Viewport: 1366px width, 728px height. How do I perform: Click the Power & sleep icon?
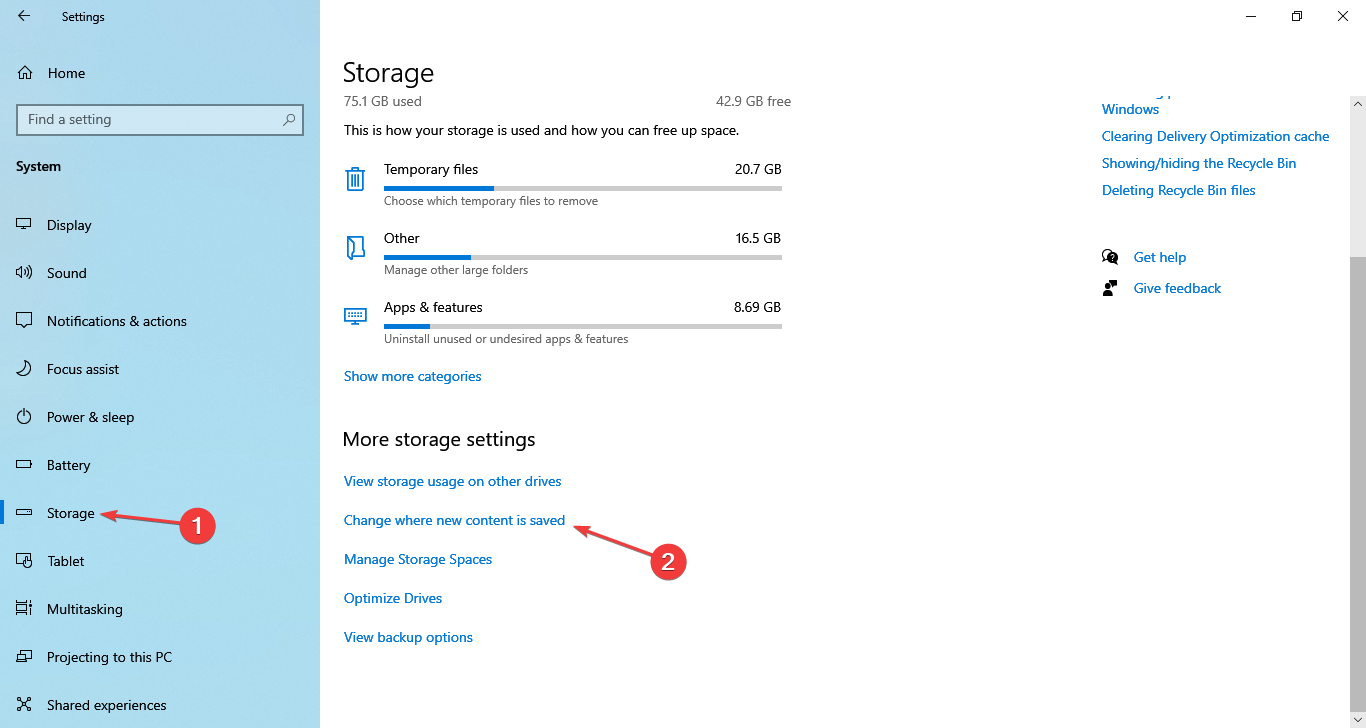pos(24,417)
